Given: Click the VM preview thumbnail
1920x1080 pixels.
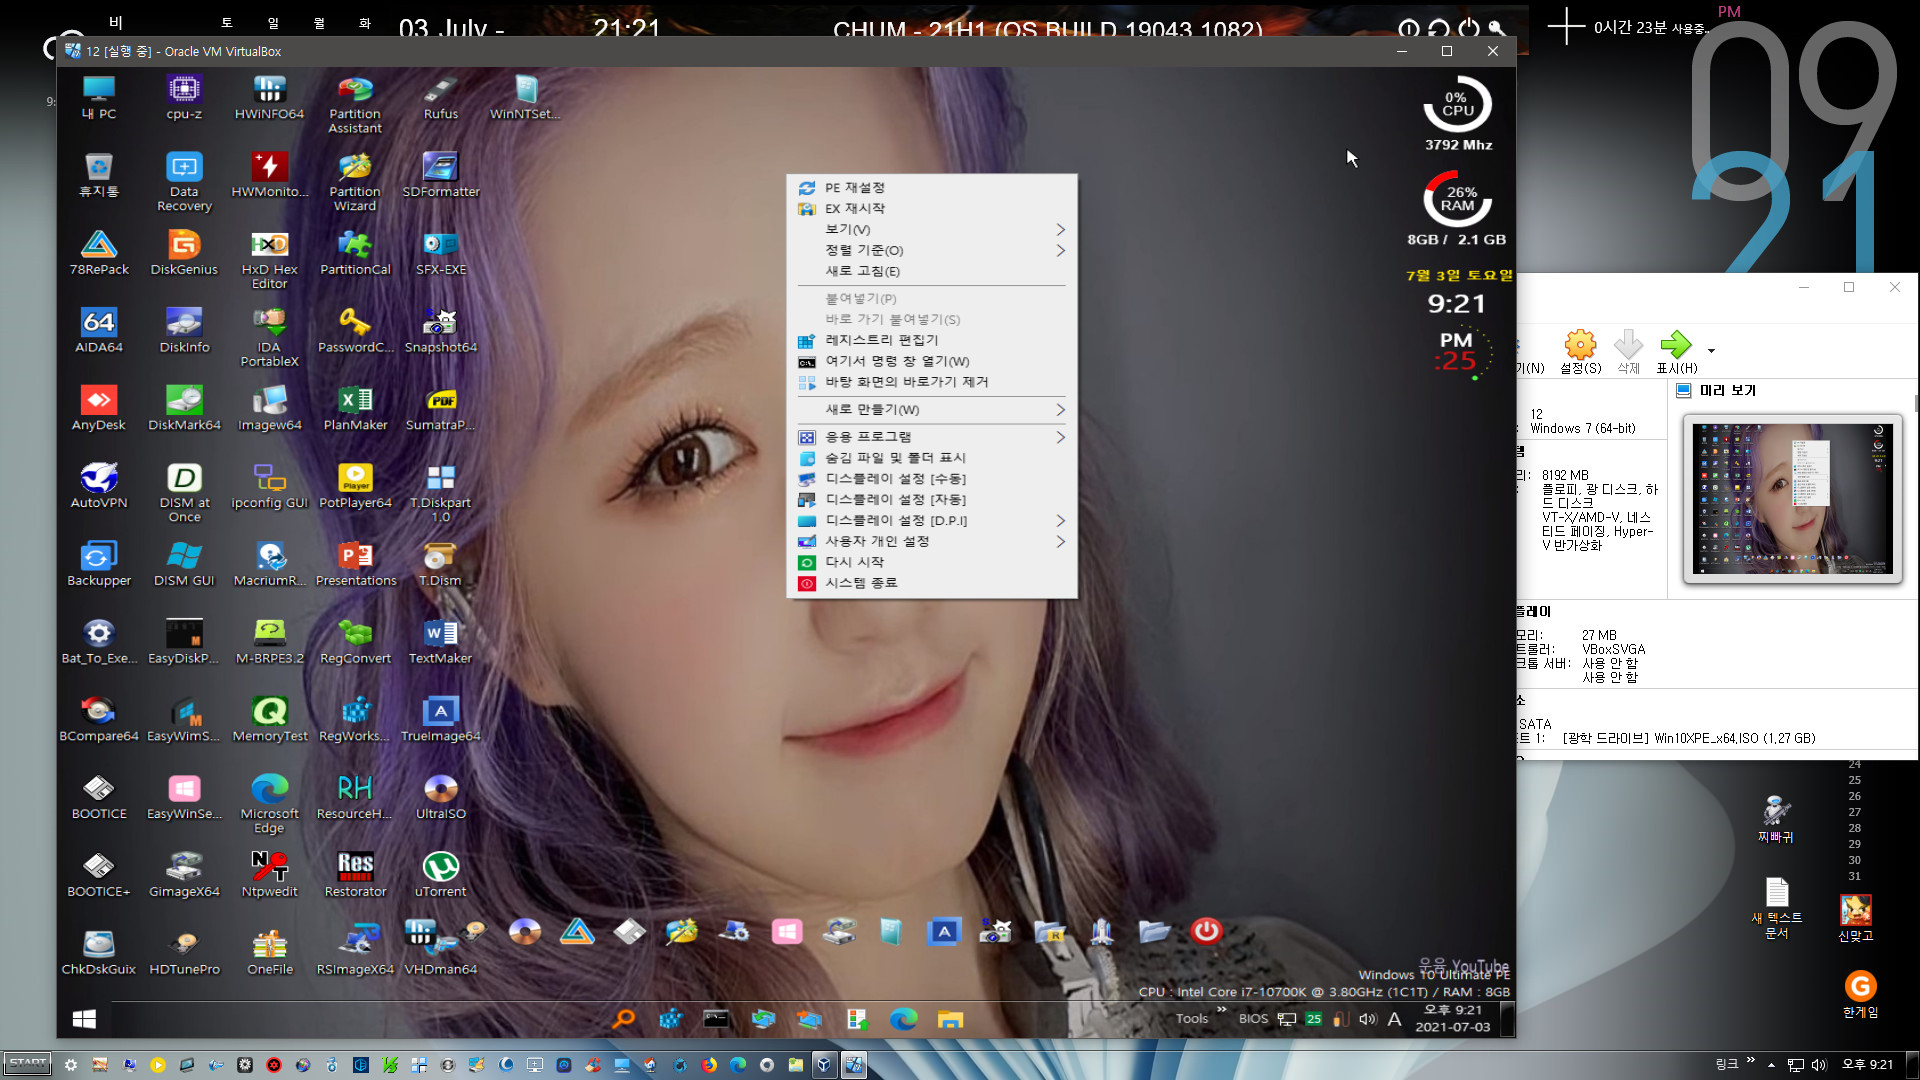Looking at the screenshot, I should tap(1792, 498).
